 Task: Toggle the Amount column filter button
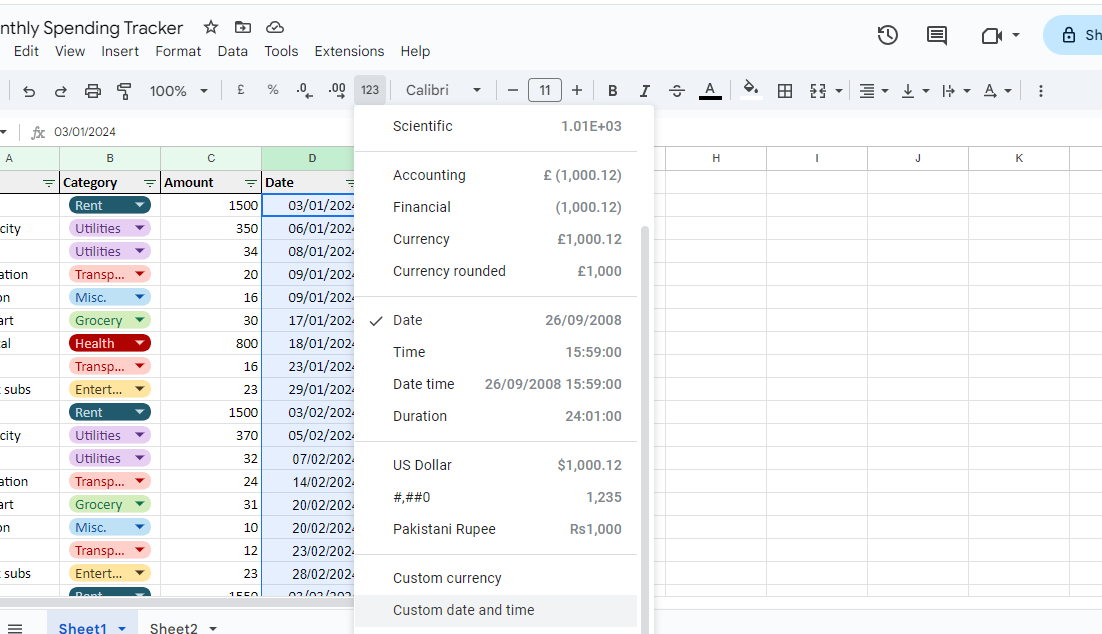pyautogui.click(x=251, y=183)
